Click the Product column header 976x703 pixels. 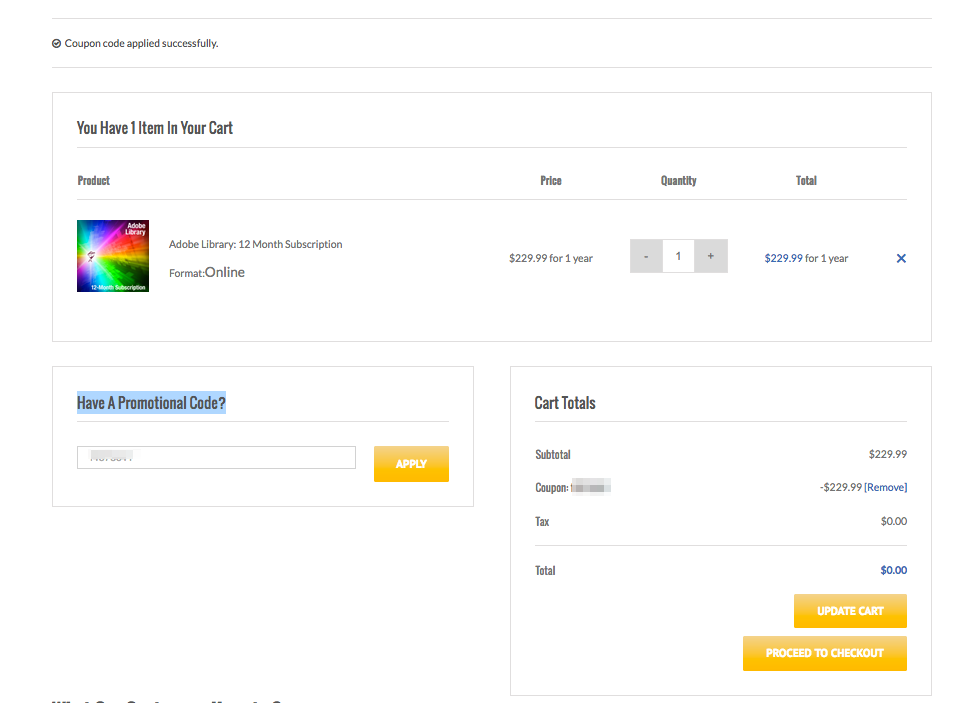tap(93, 181)
